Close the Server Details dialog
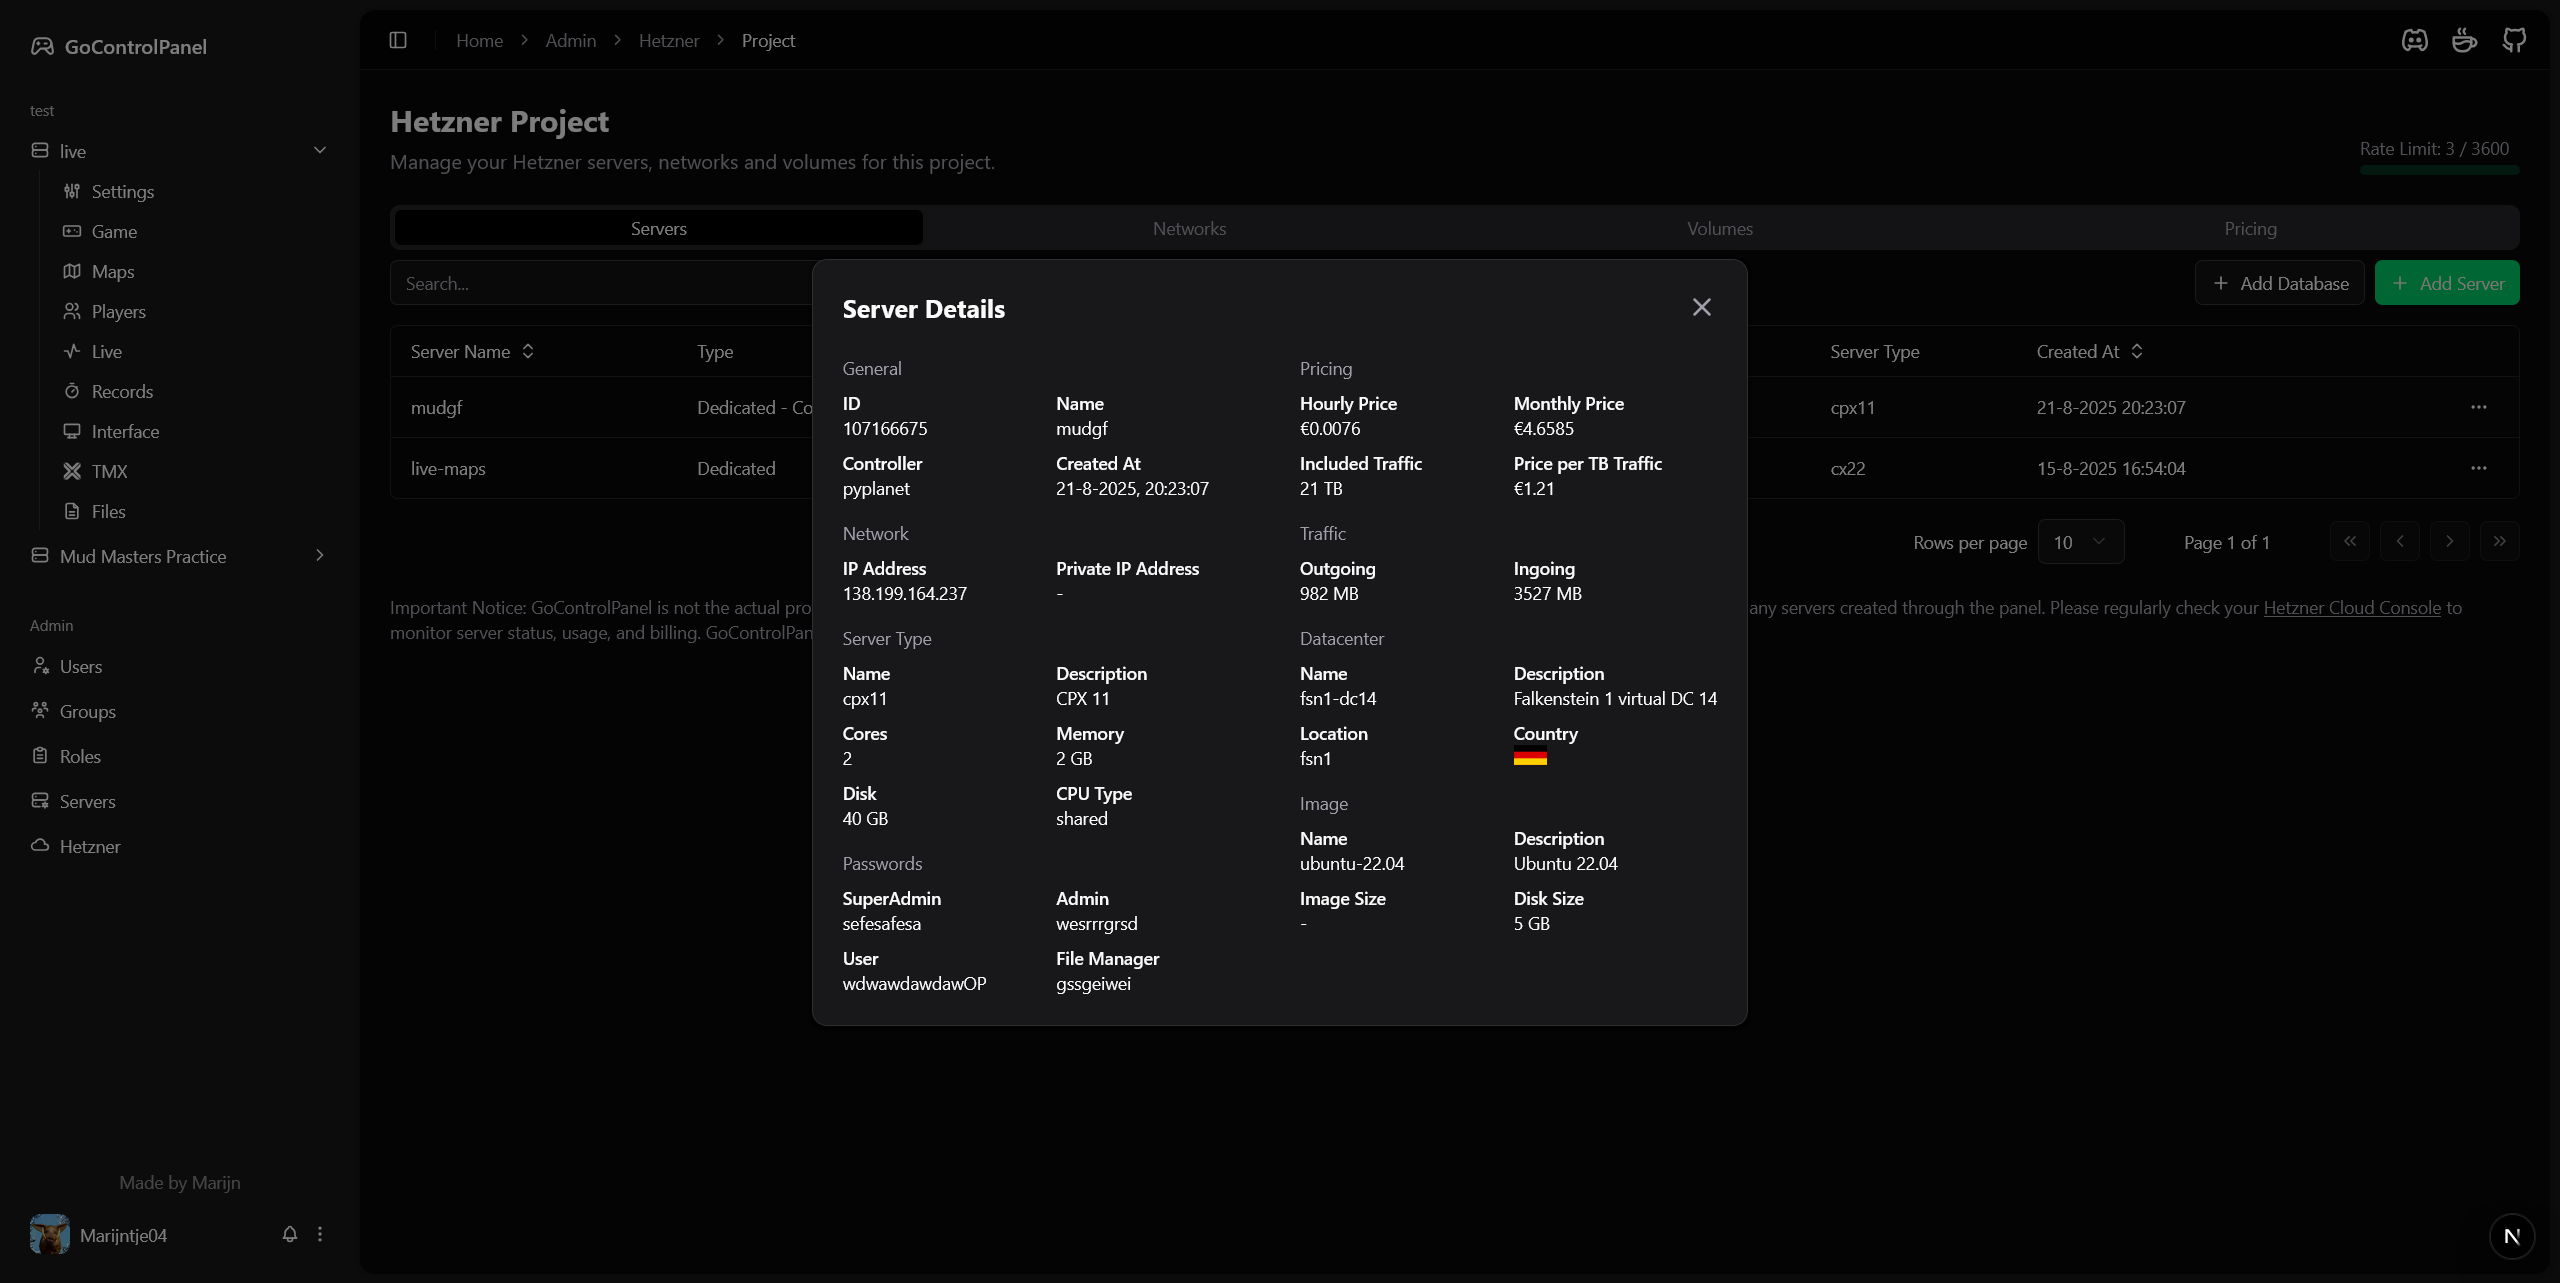2560x1283 pixels. pos(1701,307)
